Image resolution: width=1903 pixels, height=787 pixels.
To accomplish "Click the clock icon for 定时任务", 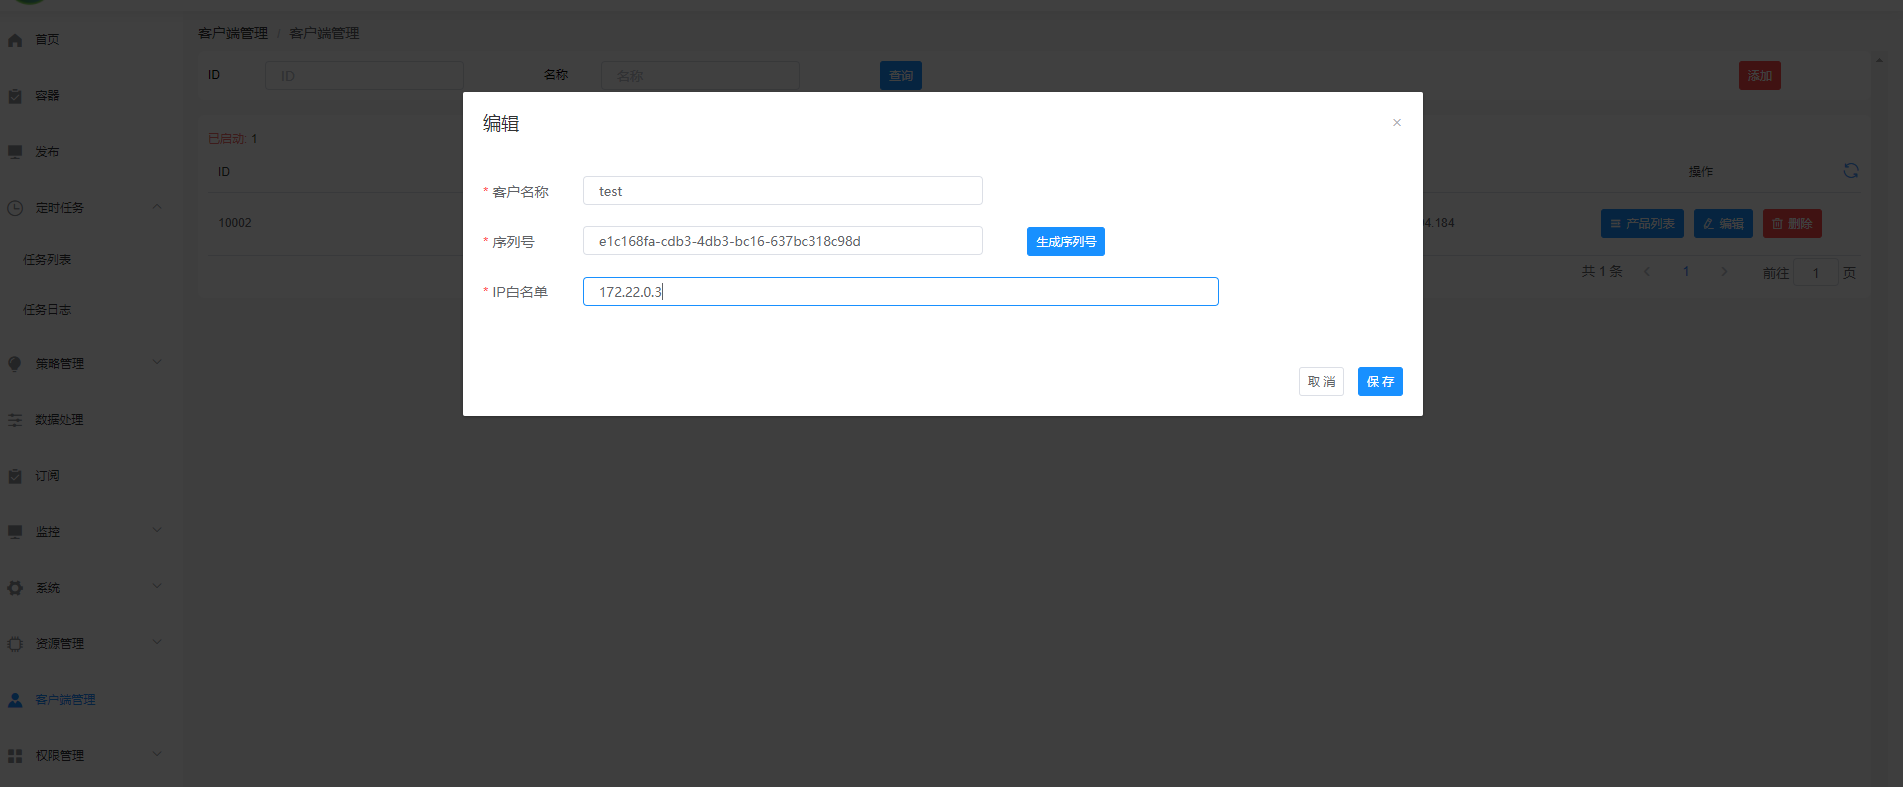I will pyautogui.click(x=15, y=208).
